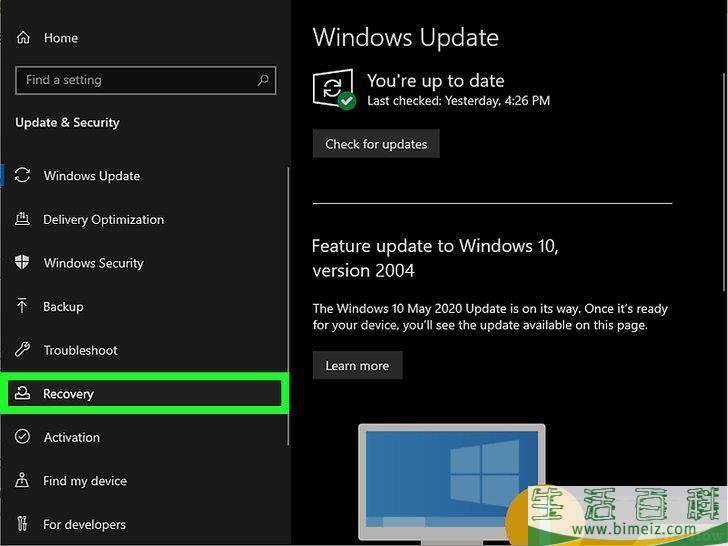Click the Learn more button
The width and height of the screenshot is (728, 546).
(357, 366)
